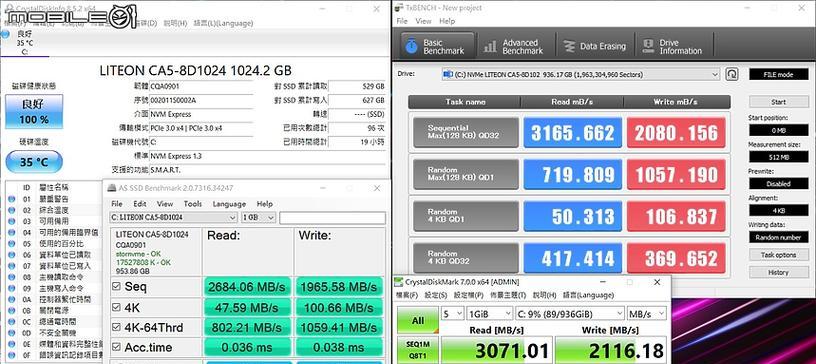Open the Data Erasing tab
816x364 pixels.
(x=595, y=46)
